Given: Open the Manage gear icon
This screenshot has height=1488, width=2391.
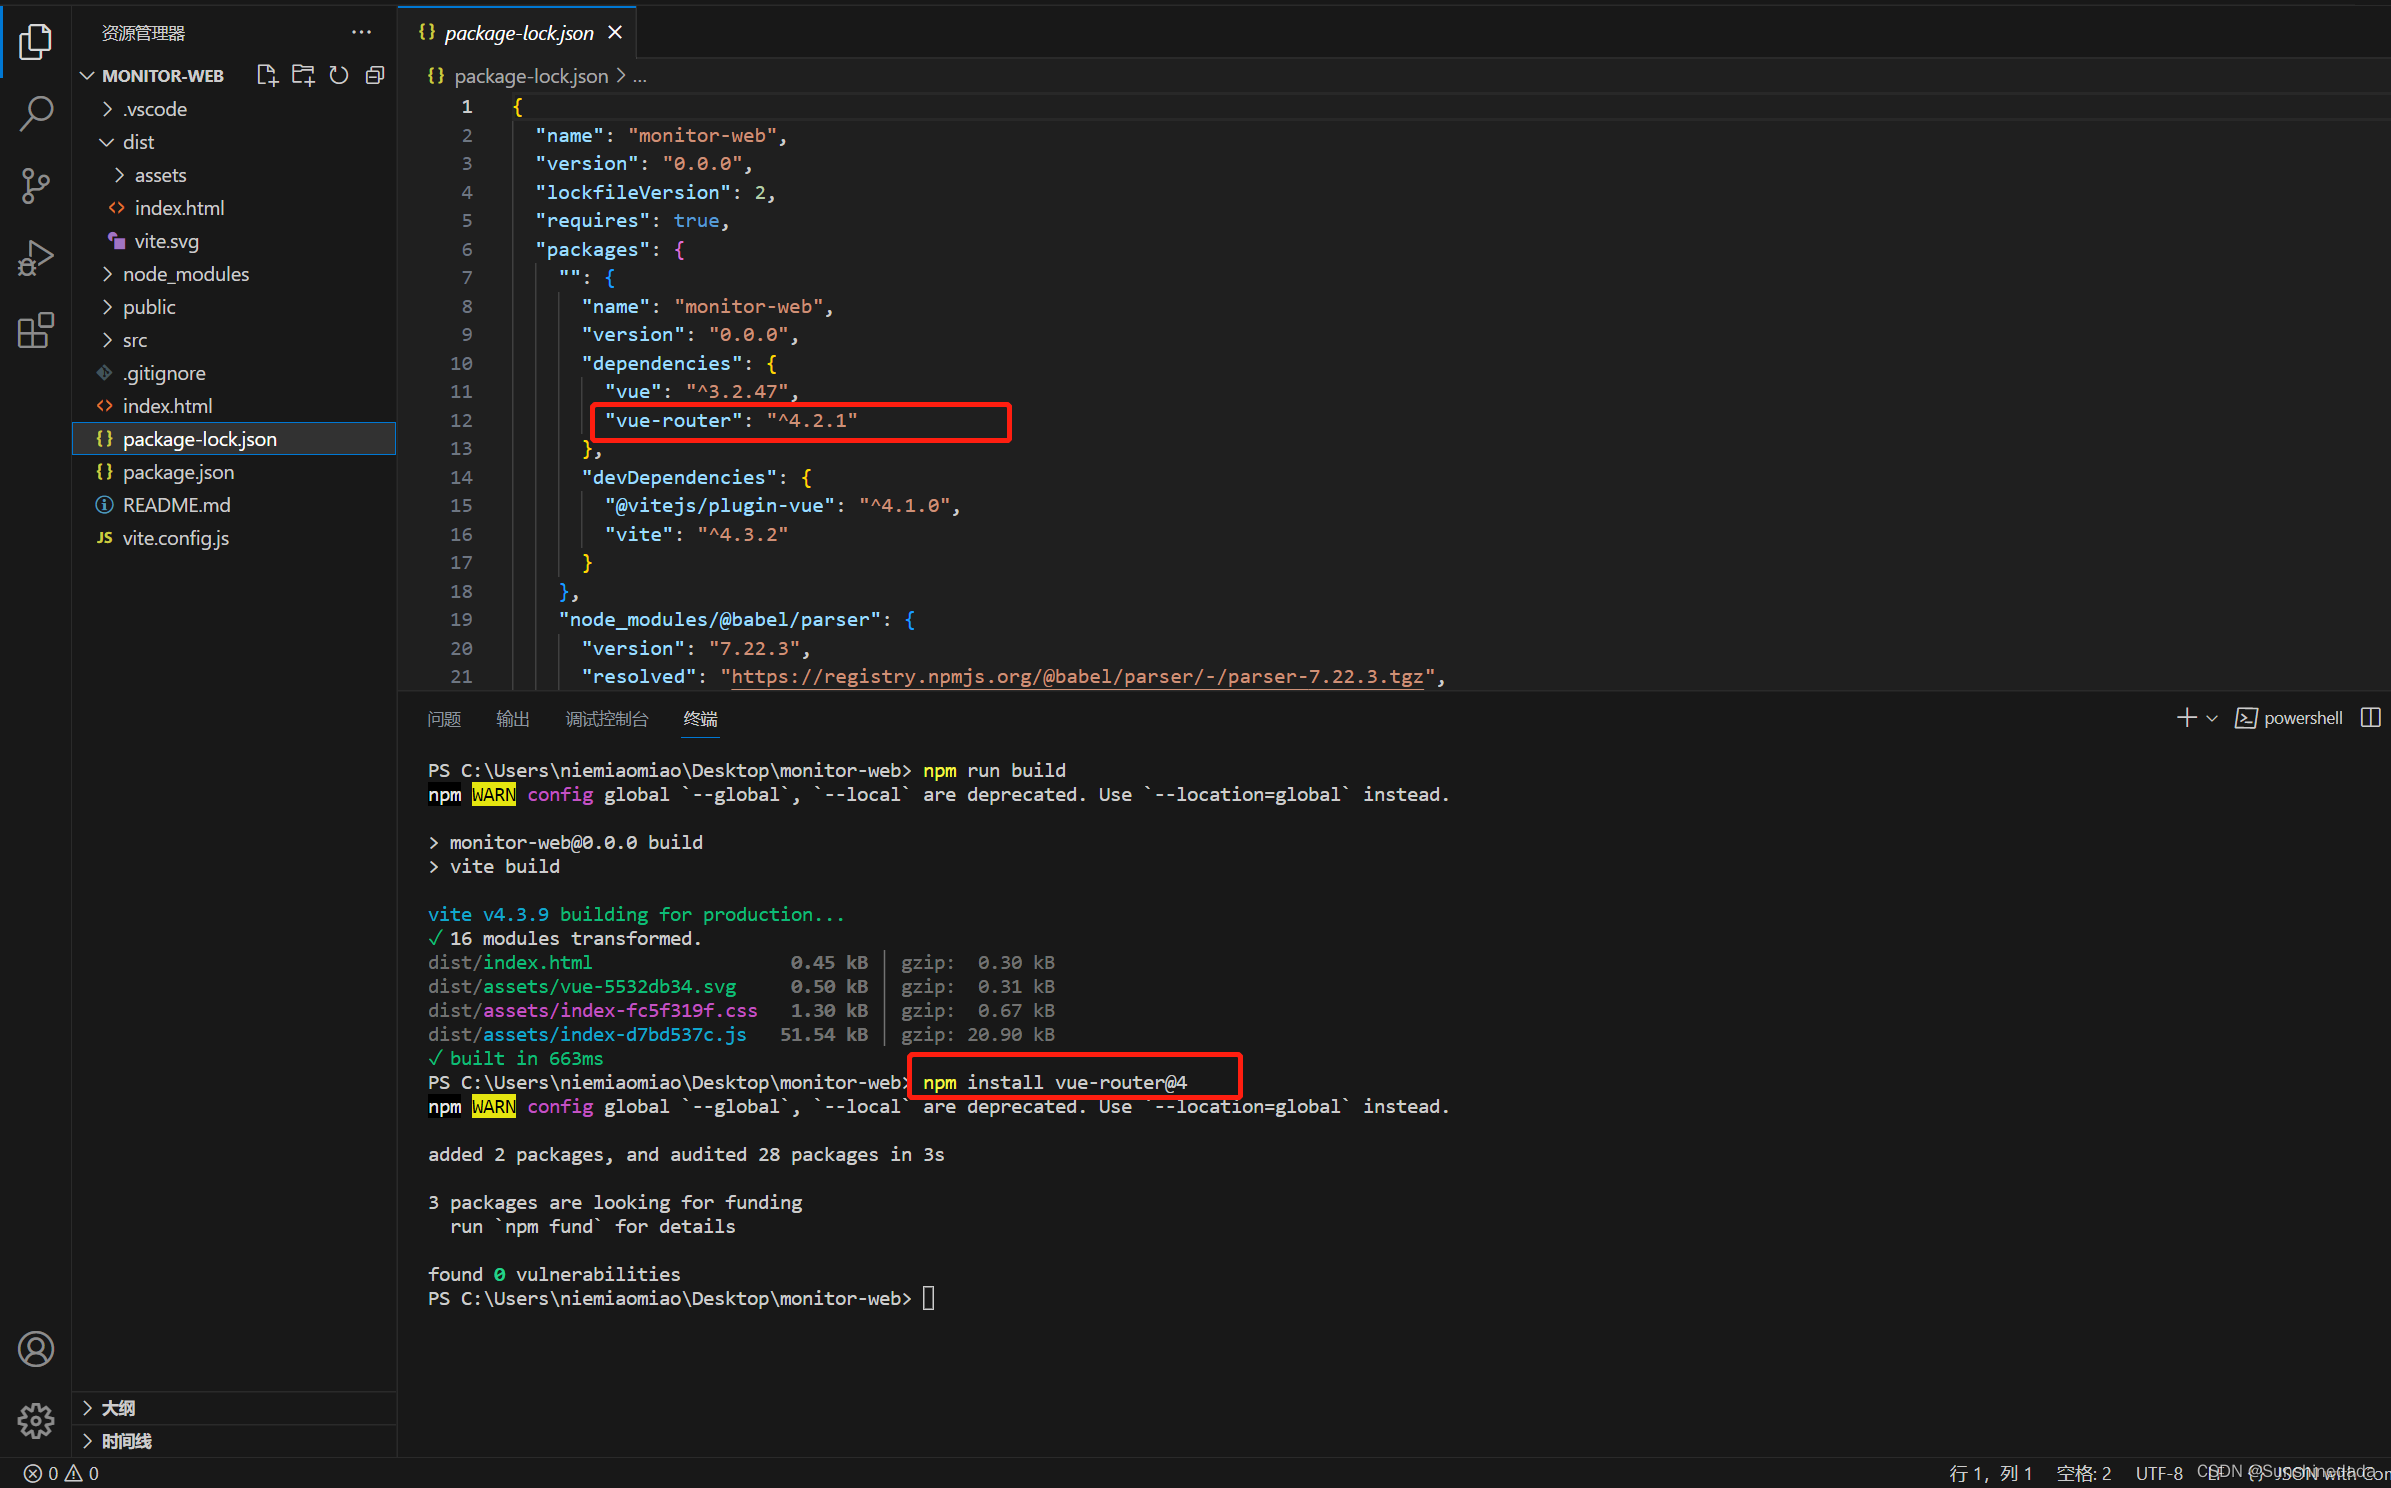Looking at the screenshot, I should click(x=35, y=1420).
